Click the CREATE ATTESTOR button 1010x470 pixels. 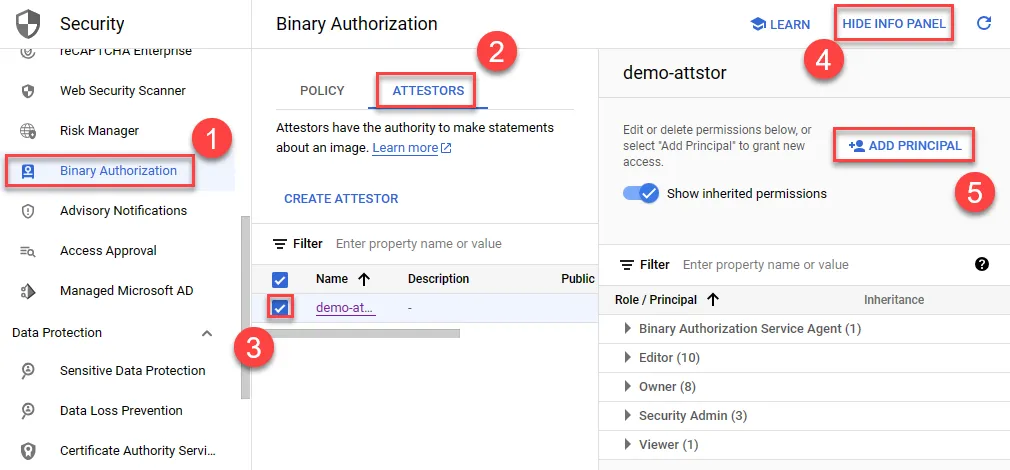tap(341, 199)
